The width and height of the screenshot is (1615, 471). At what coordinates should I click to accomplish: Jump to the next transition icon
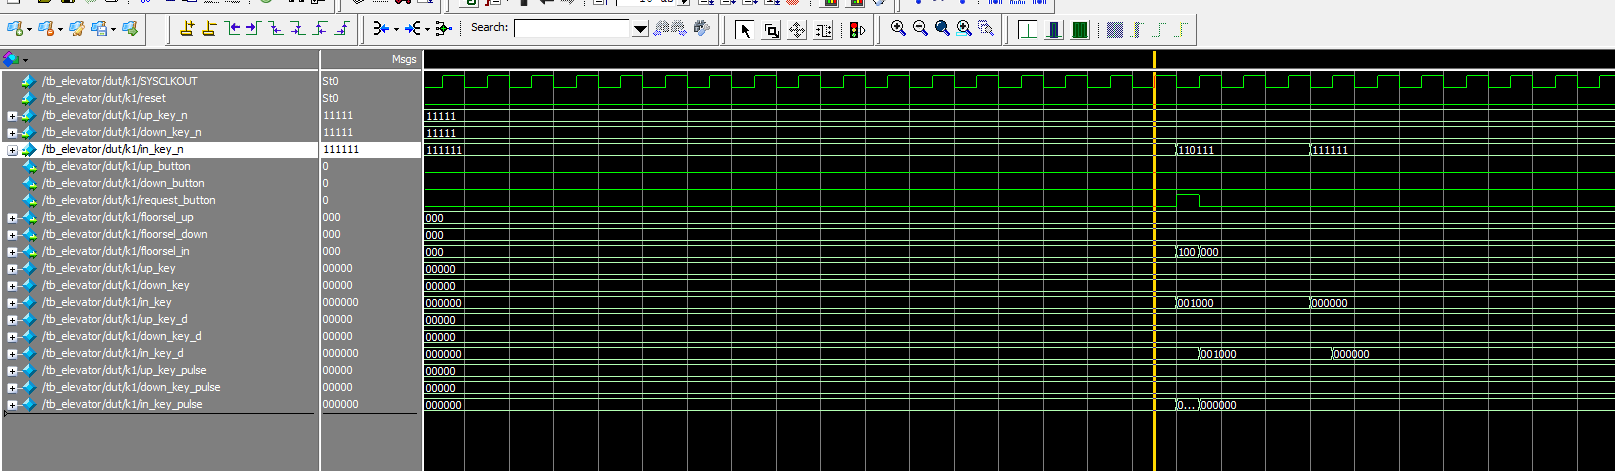coord(253,29)
